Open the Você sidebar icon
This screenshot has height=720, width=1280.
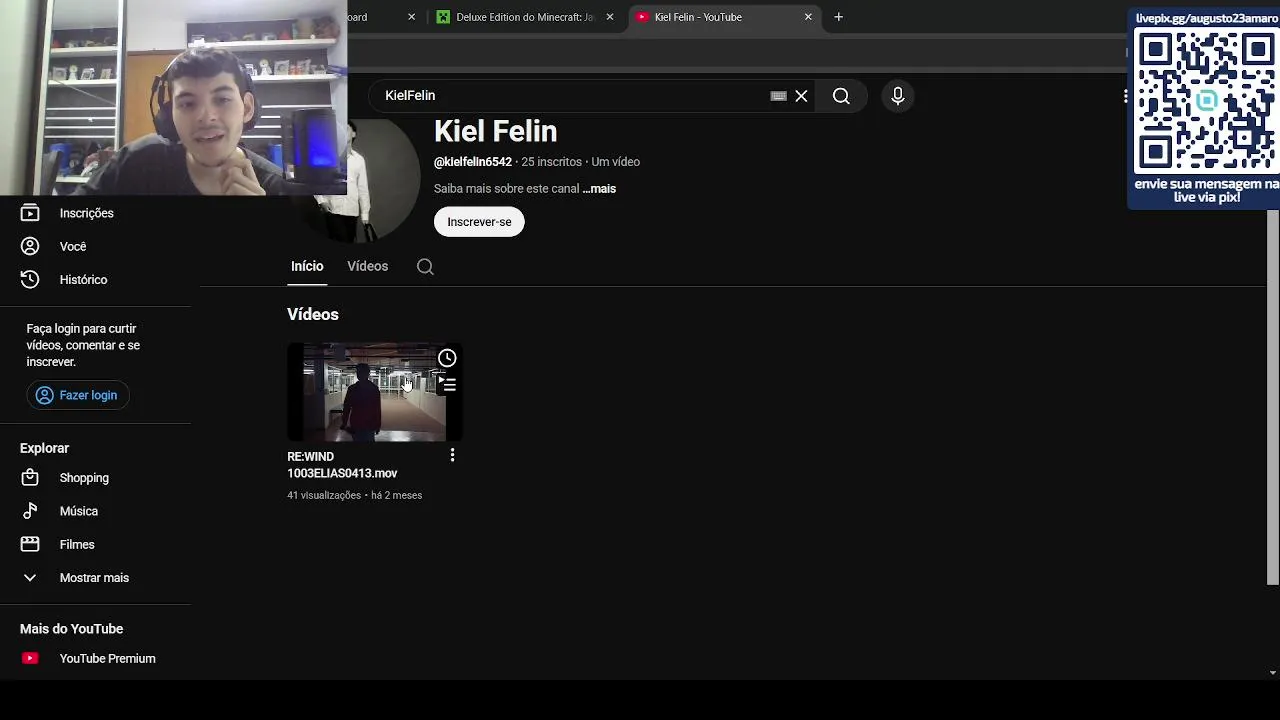point(30,246)
